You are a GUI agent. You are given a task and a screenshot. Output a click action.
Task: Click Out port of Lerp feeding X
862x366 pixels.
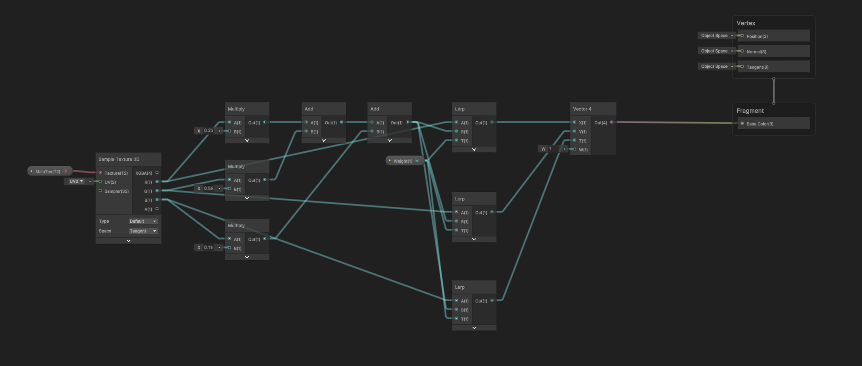click(x=492, y=122)
